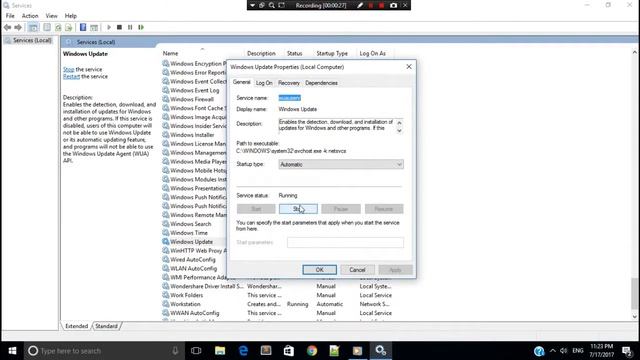Open the File menu

coord(10,16)
